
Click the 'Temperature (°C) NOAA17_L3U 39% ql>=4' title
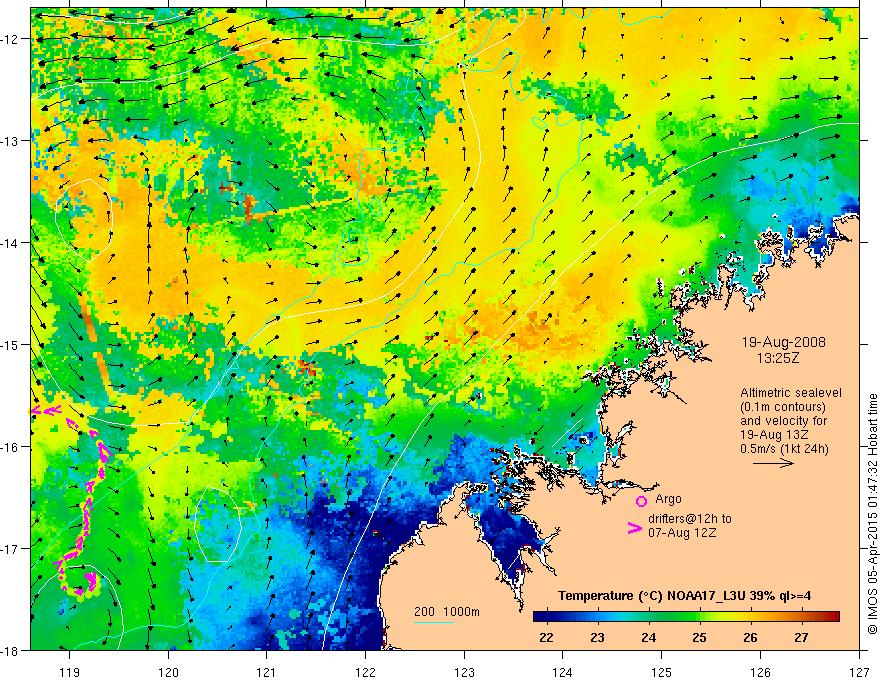tap(684, 596)
